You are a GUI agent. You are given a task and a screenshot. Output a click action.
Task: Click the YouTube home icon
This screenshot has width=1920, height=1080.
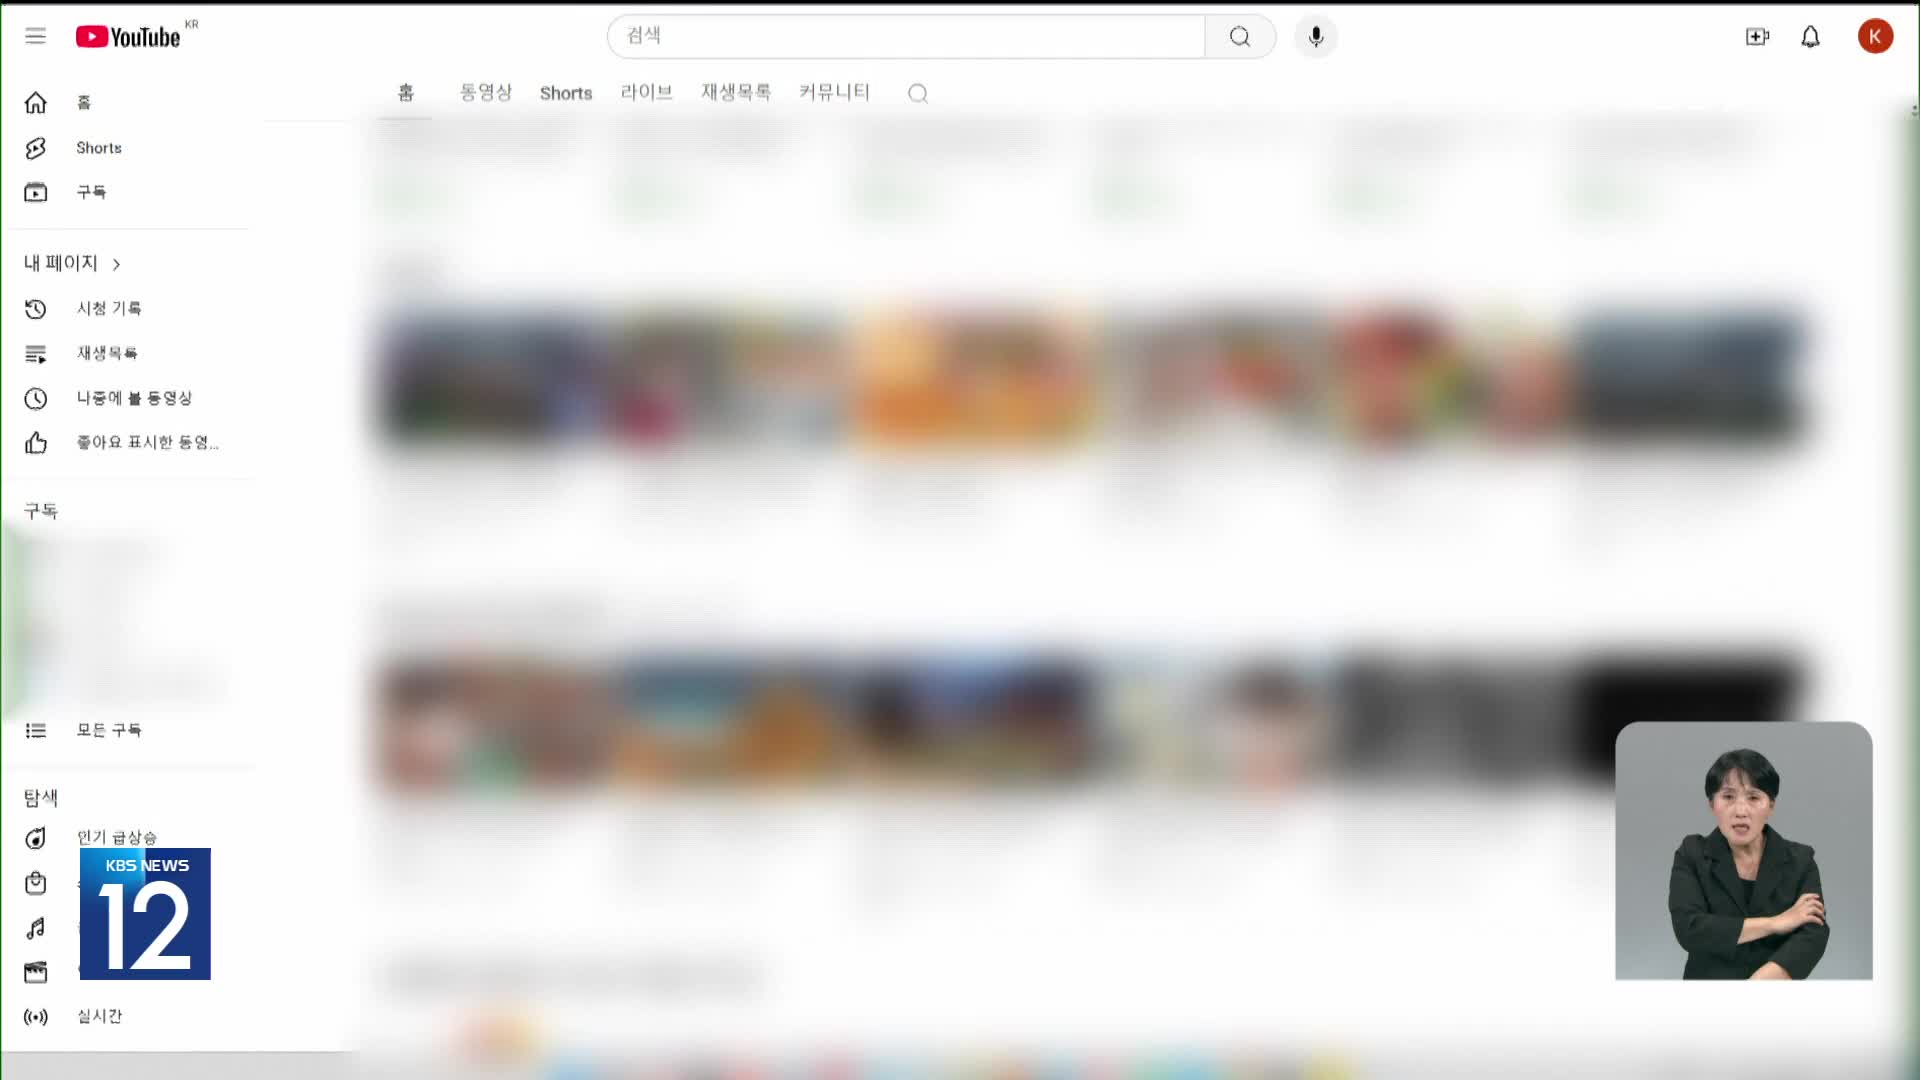[x=34, y=103]
